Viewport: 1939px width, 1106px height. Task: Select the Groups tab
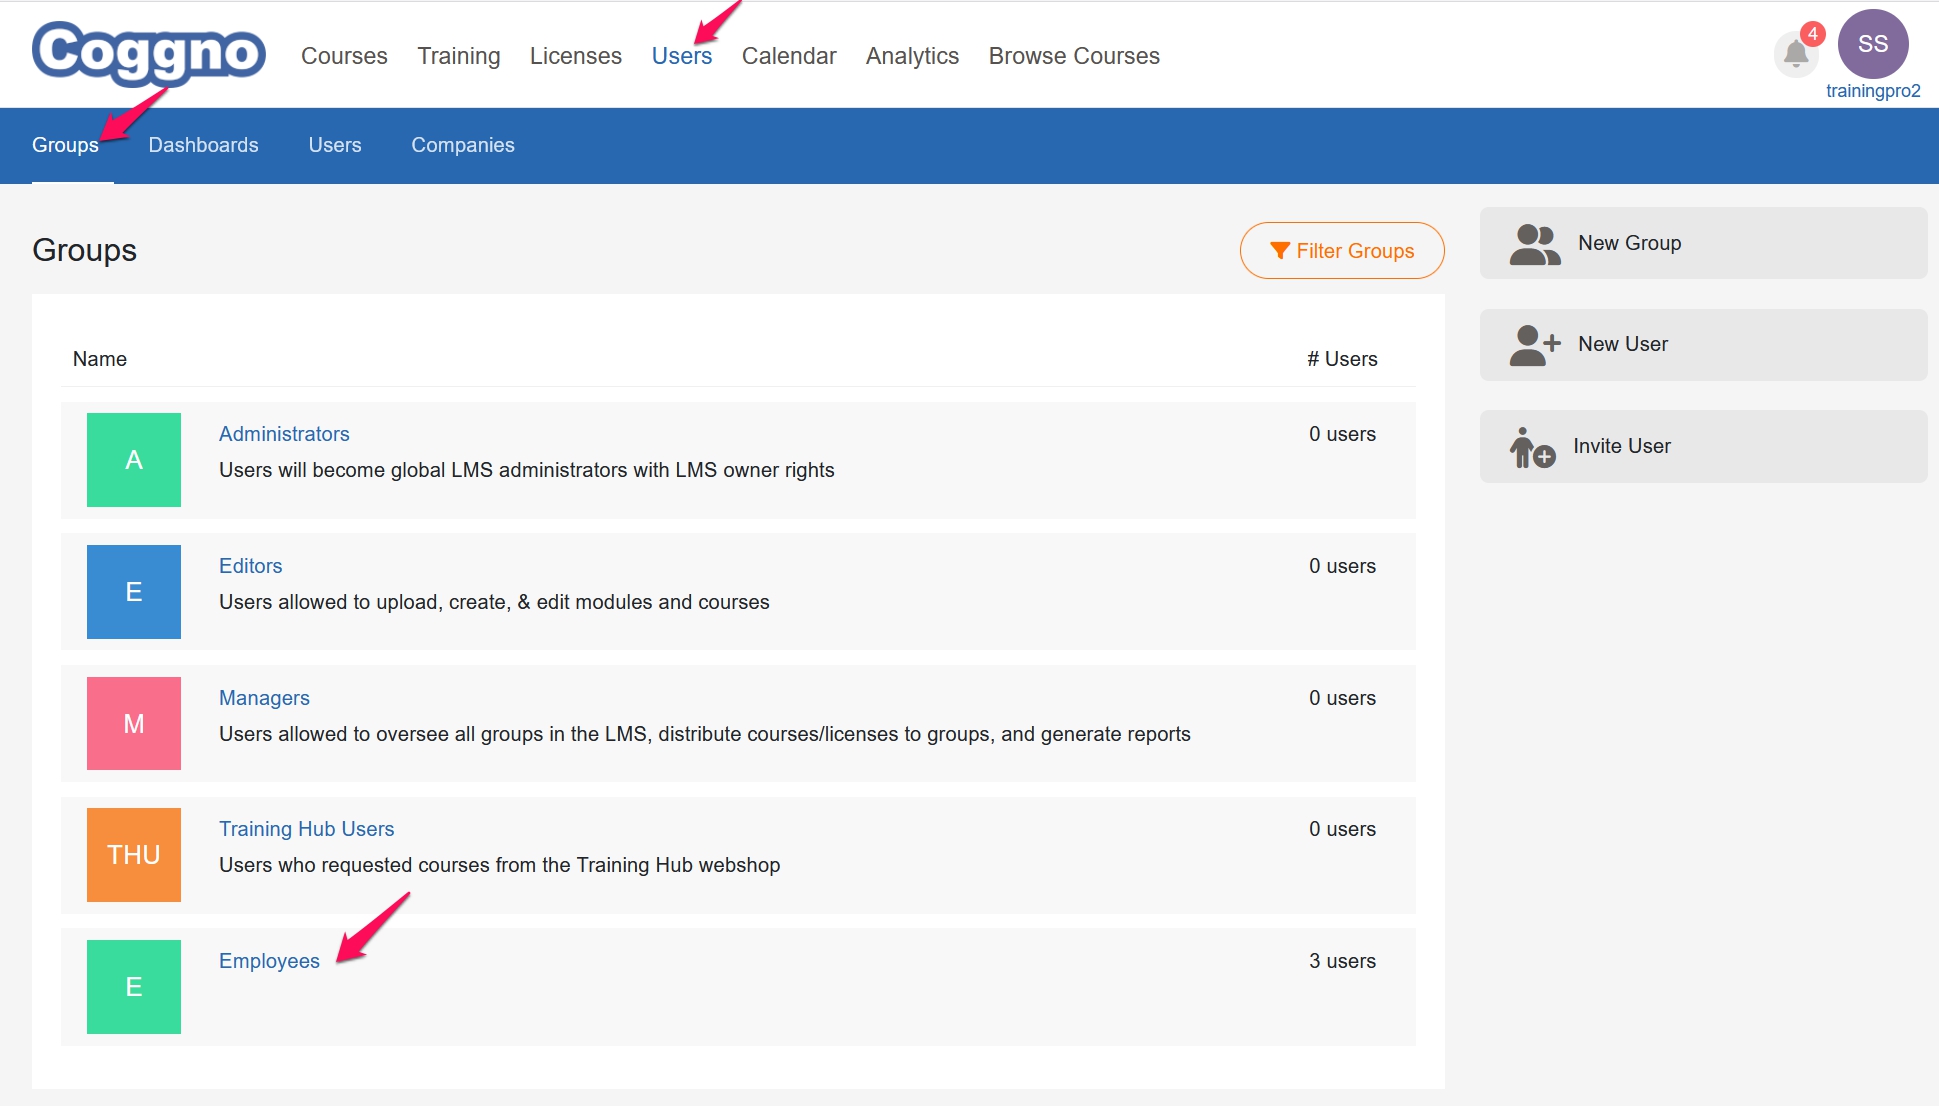[65, 145]
